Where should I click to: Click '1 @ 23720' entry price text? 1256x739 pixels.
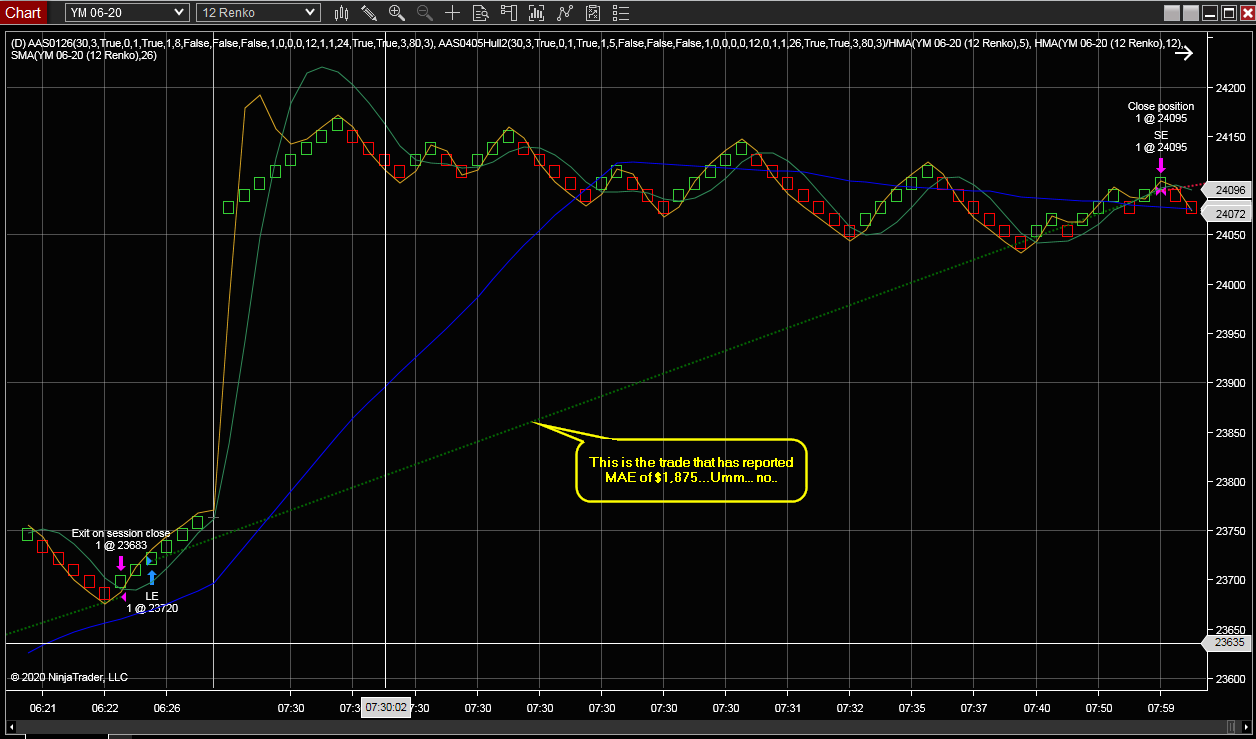(152, 608)
